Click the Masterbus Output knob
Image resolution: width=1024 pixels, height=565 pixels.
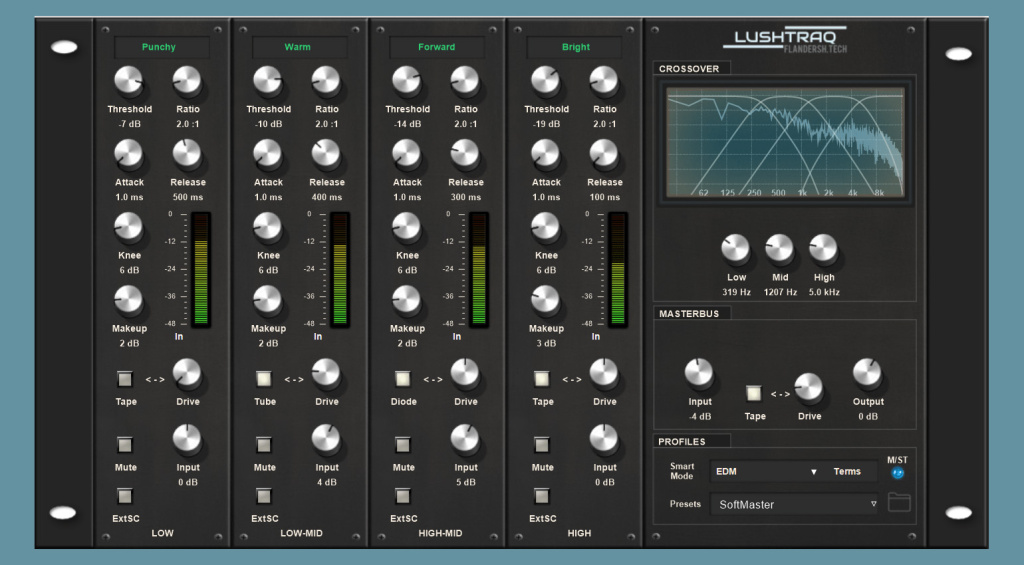coord(867,374)
